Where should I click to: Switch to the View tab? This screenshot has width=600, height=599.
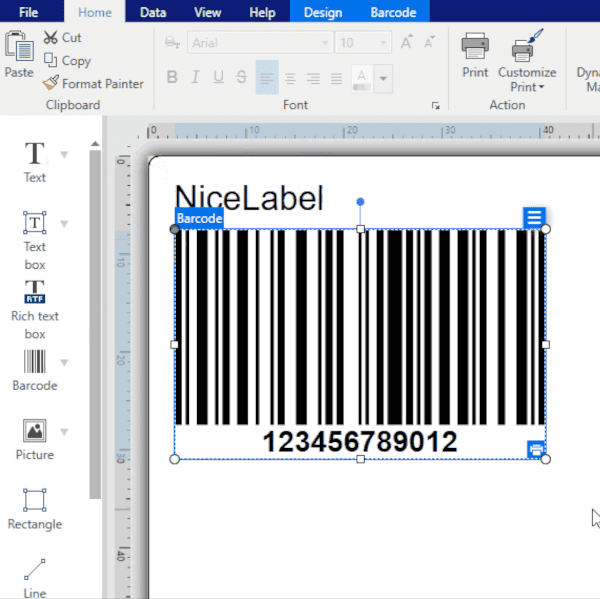[207, 12]
